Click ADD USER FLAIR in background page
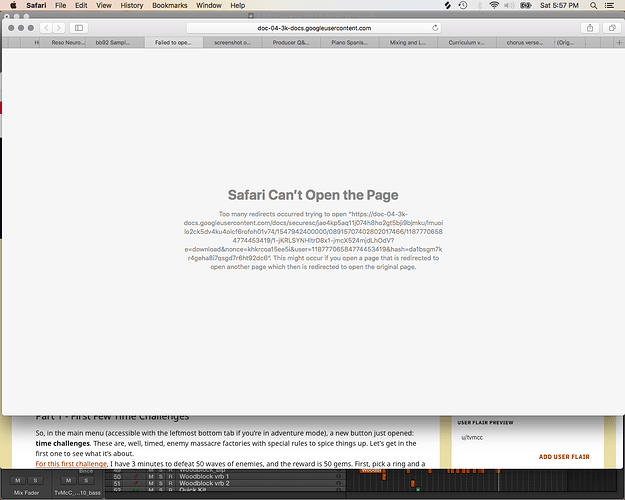625x500 pixels. pyautogui.click(x=564, y=457)
